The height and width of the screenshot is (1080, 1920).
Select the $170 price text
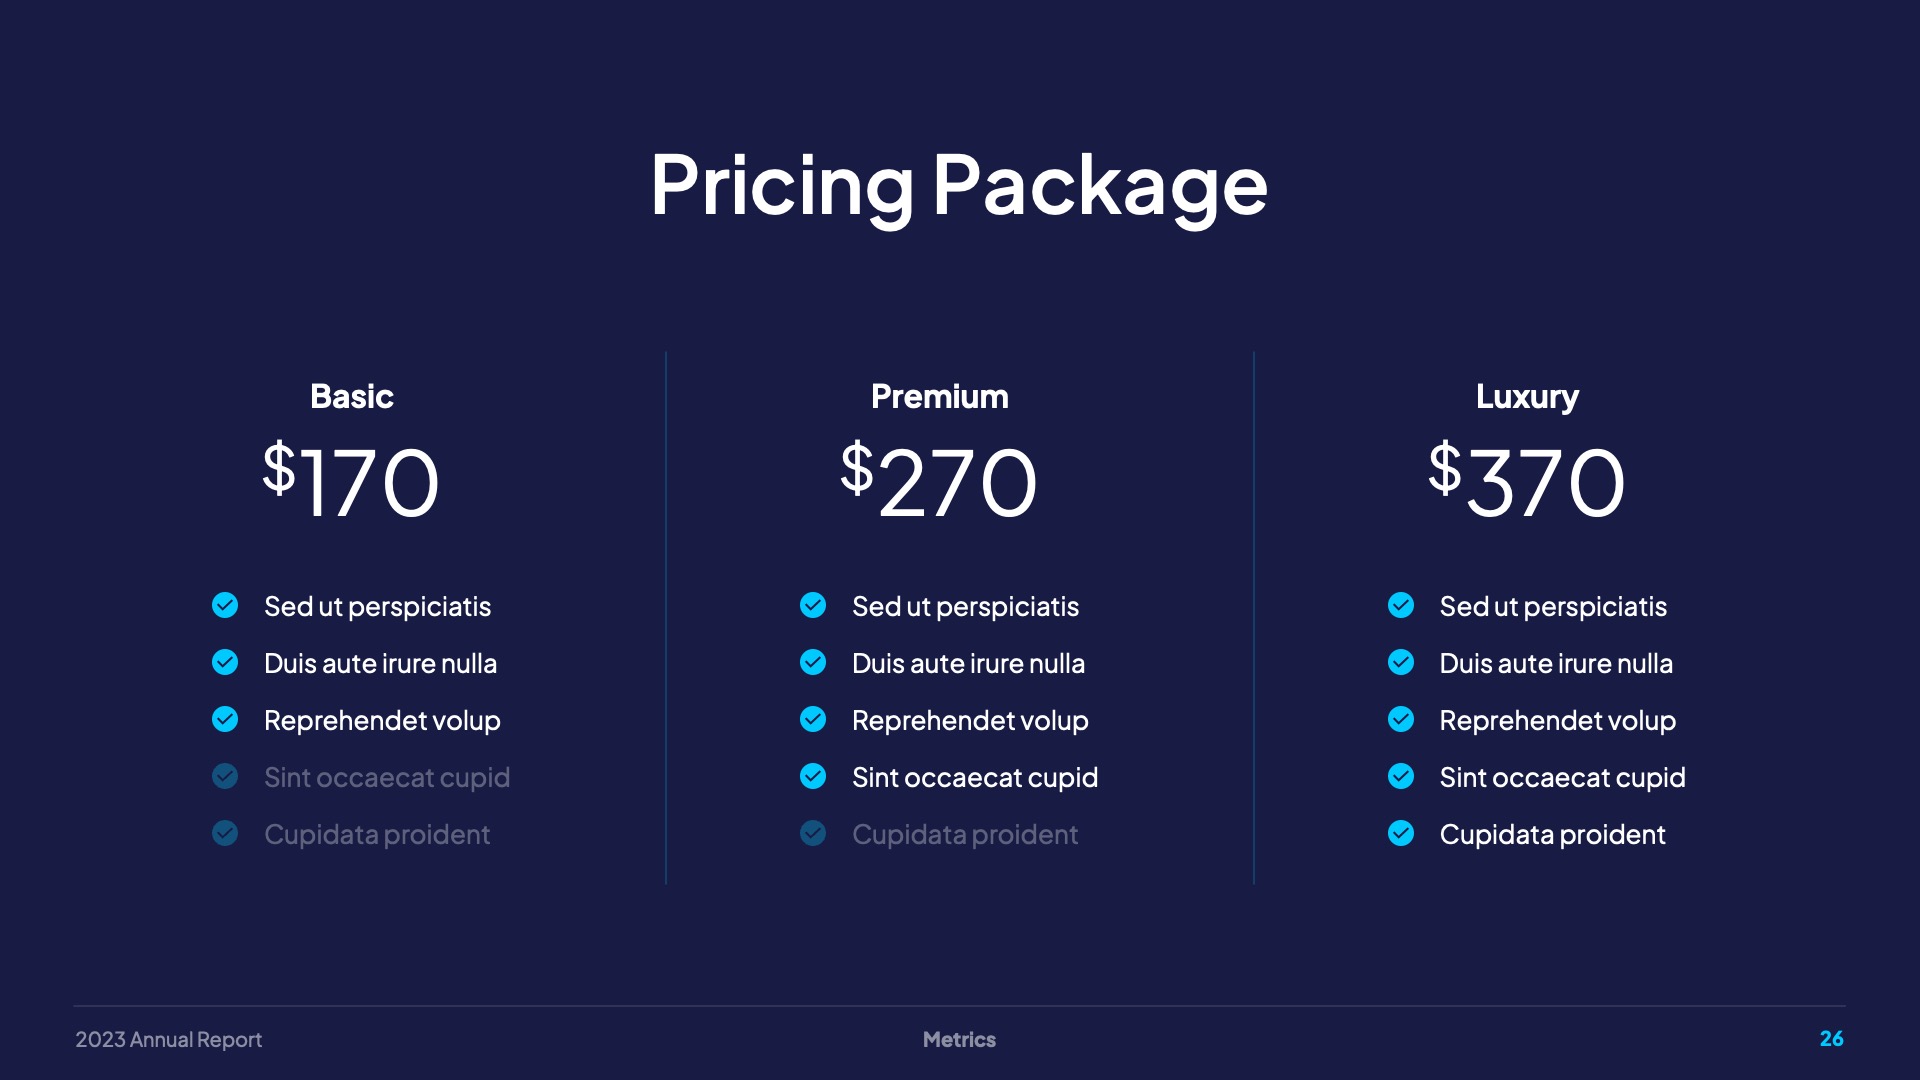[x=351, y=481]
